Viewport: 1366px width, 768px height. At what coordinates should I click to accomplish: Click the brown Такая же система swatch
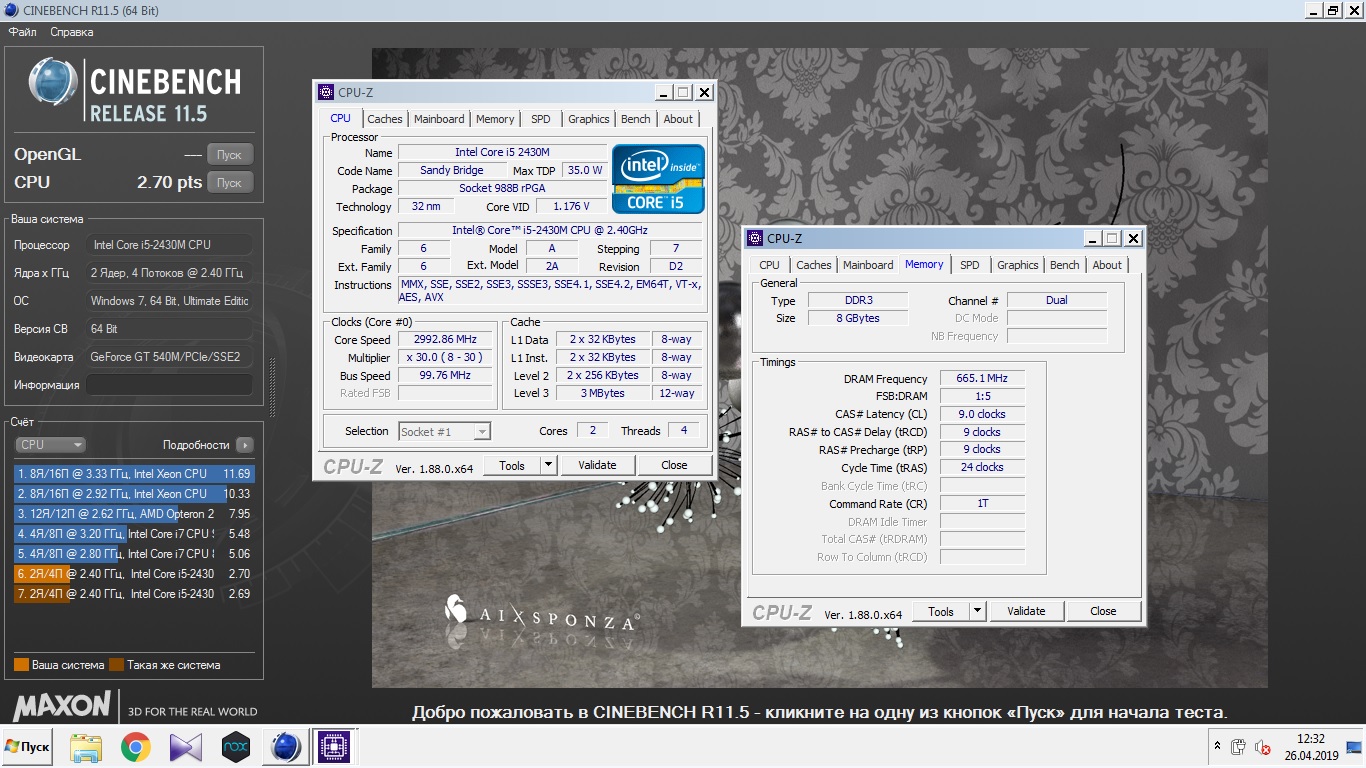[116, 665]
